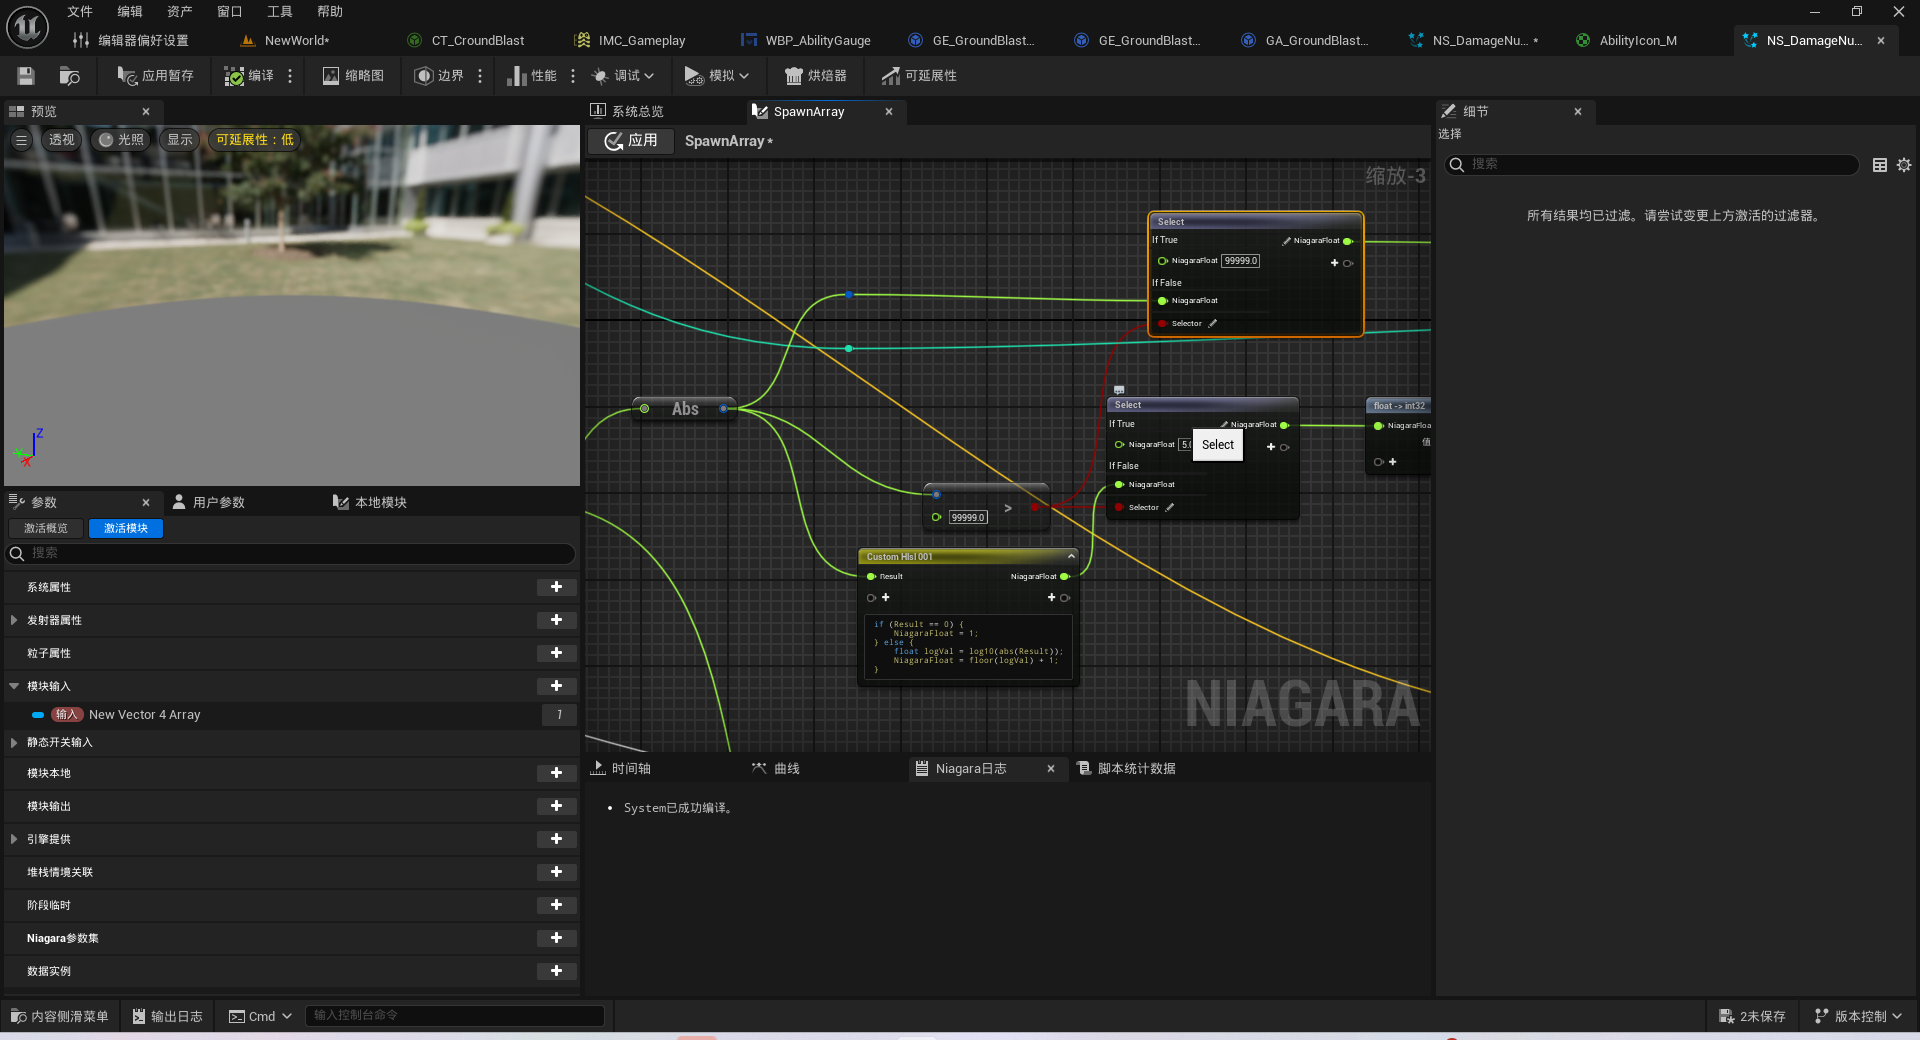The width and height of the screenshot is (1920, 1040).
Task: Add a Stage Transients parameter
Action: click(556, 905)
